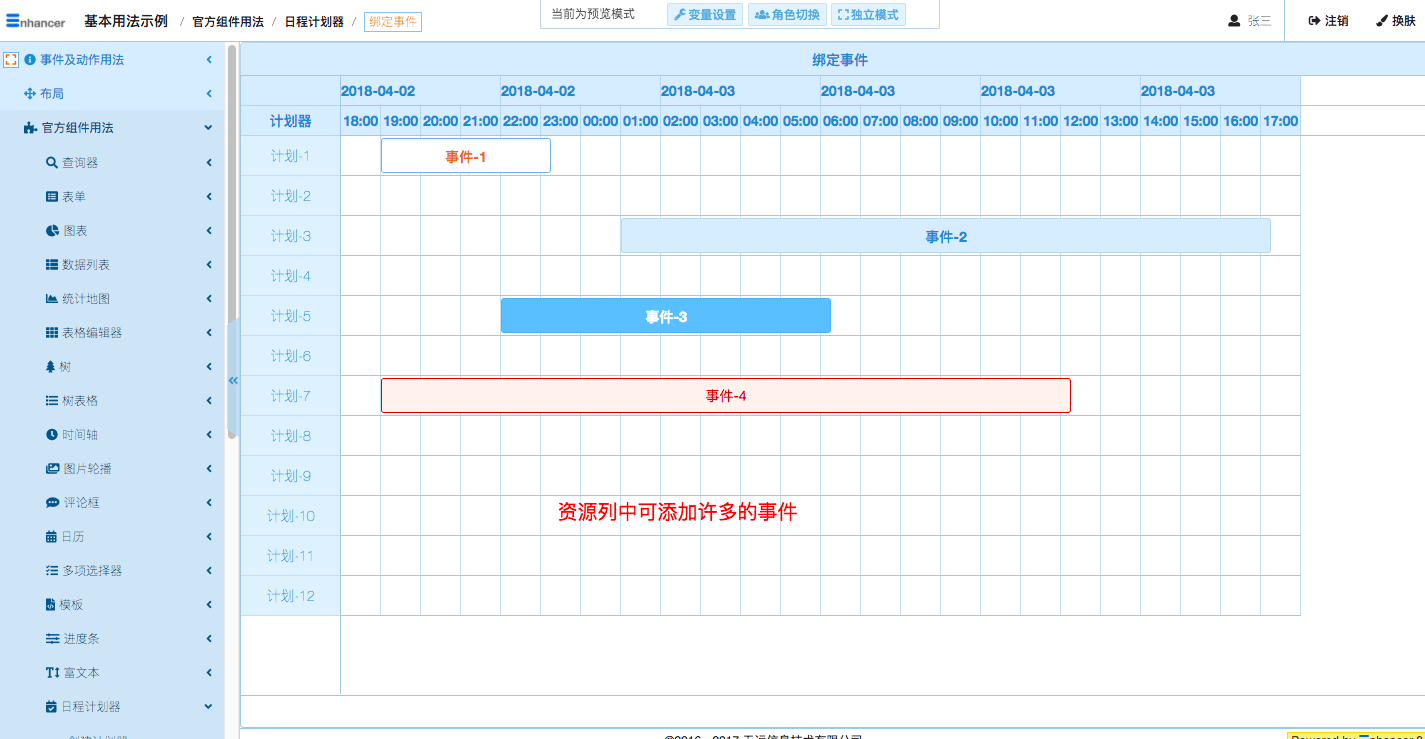Click the 注销 logout button
The image size is (1425, 739).
1328,21
